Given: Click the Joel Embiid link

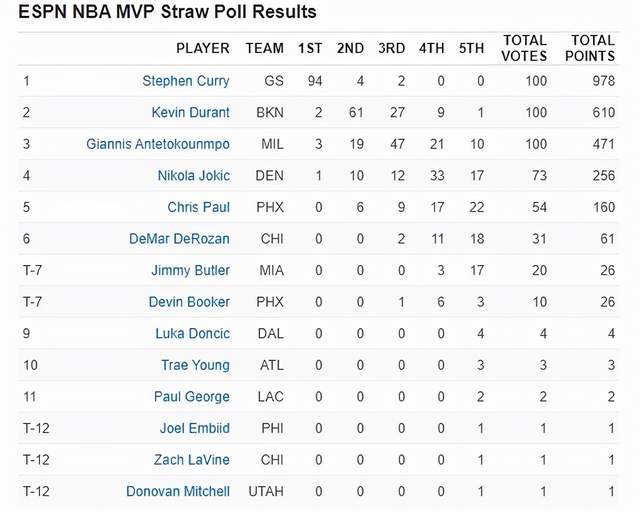Looking at the screenshot, I should (x=195, y=428).
